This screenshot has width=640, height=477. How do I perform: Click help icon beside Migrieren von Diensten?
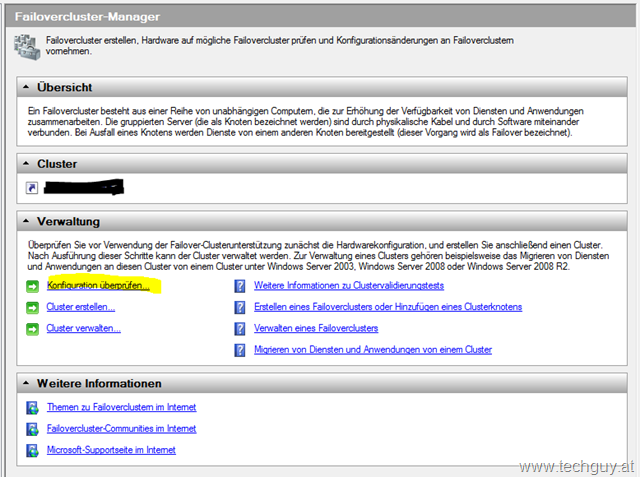click(x=240, y=350)
